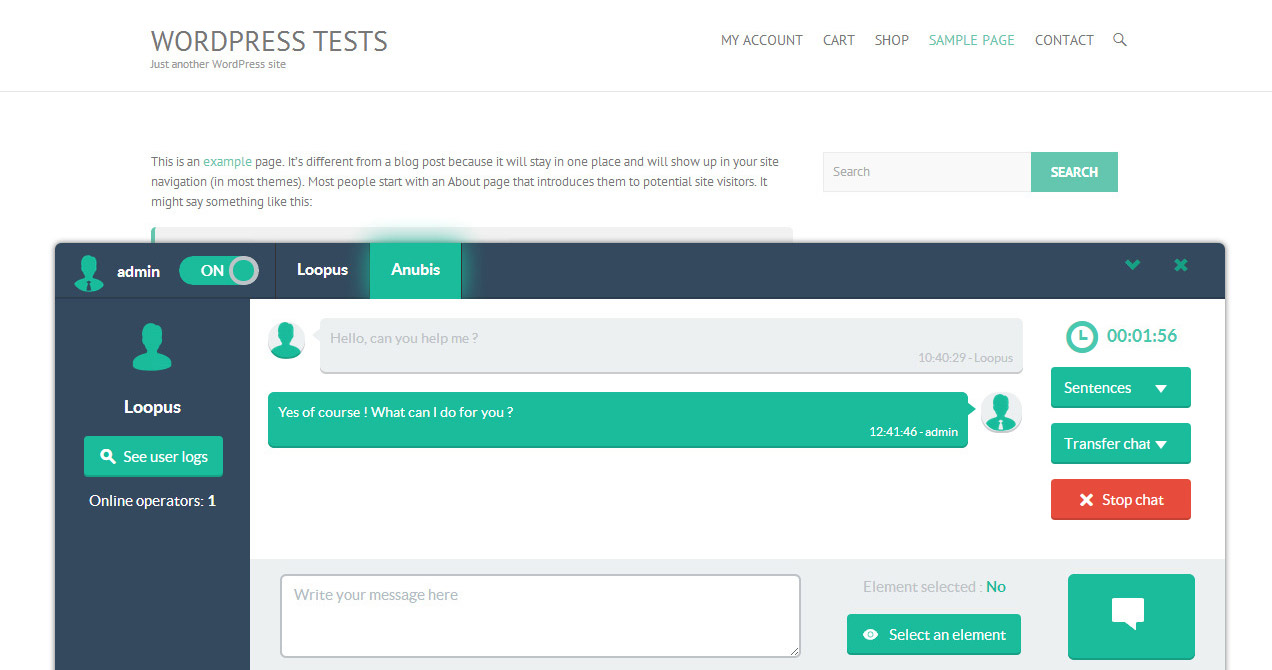Click the visitor avatar beside the Hello message
This screenshot has height=670, width=1272.
point(286,340)
